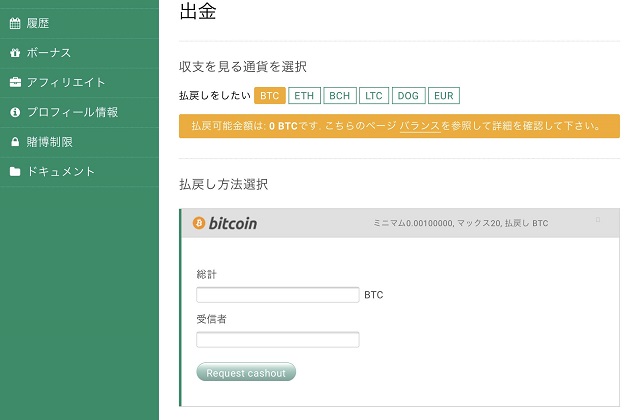Focus the 総計 amount input field
Viewport: 640px width, 420px height.
pyautogui.click(x=278, y=295)
